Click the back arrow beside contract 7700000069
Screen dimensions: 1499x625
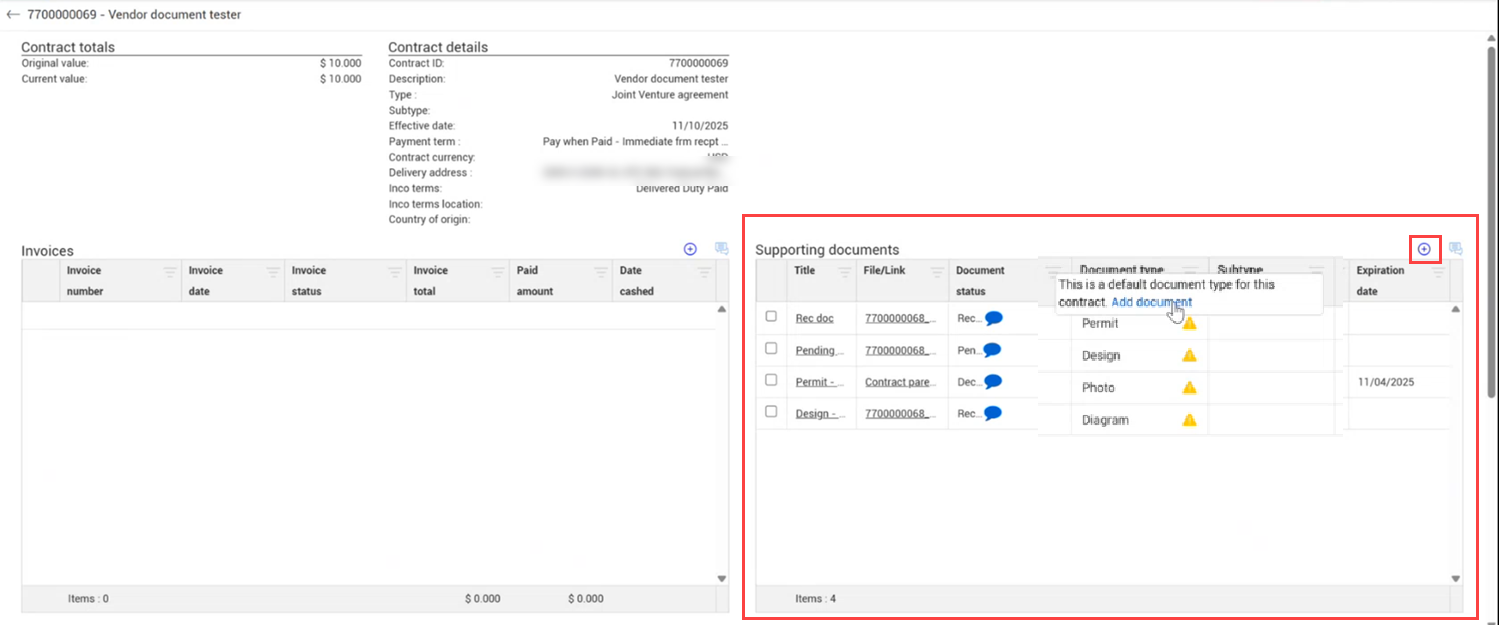pos(12,15)
